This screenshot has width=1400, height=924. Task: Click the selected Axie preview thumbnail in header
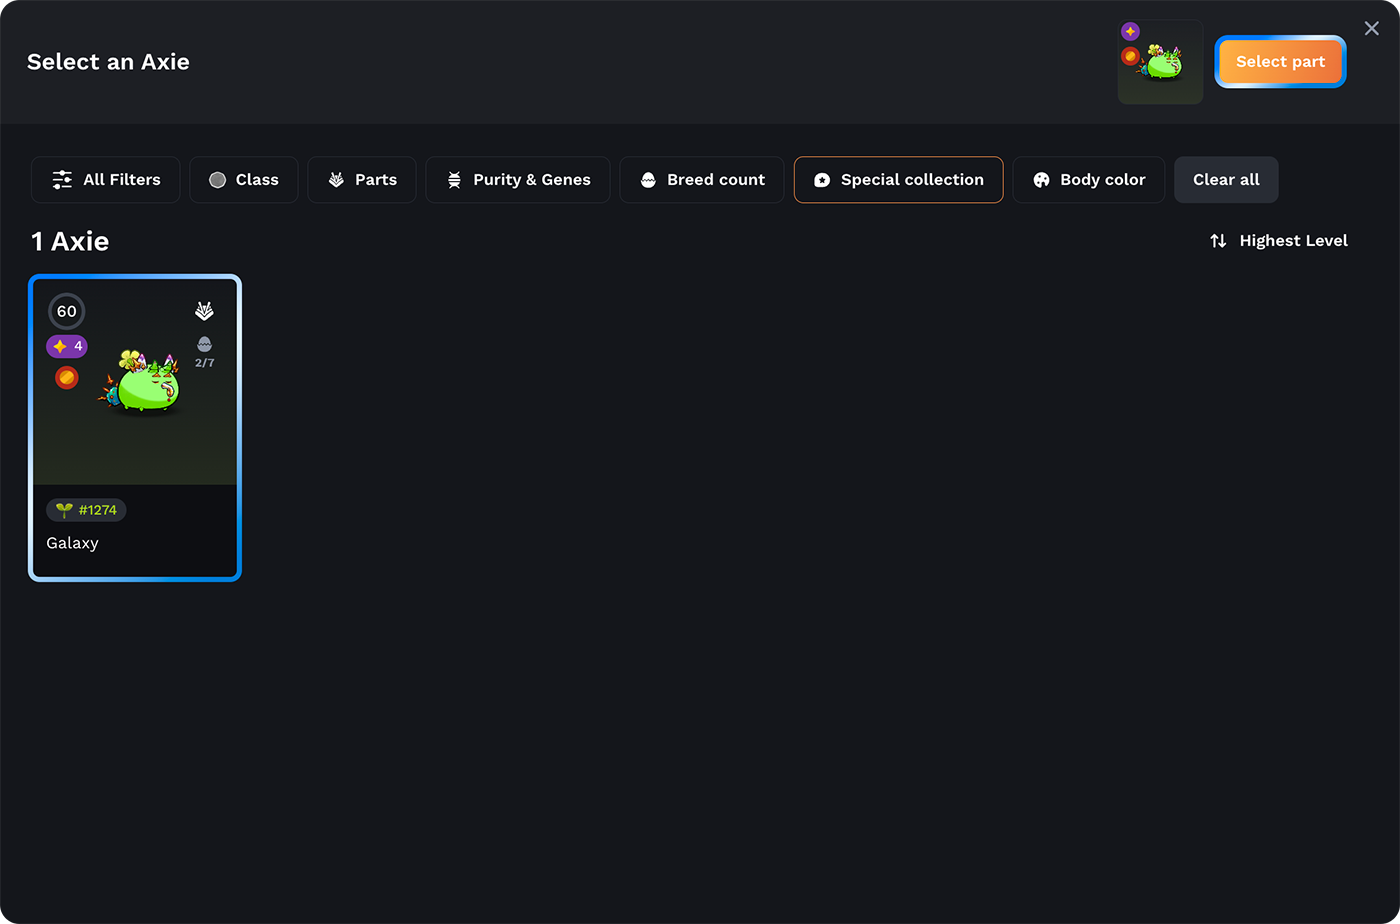point(1160,62)
